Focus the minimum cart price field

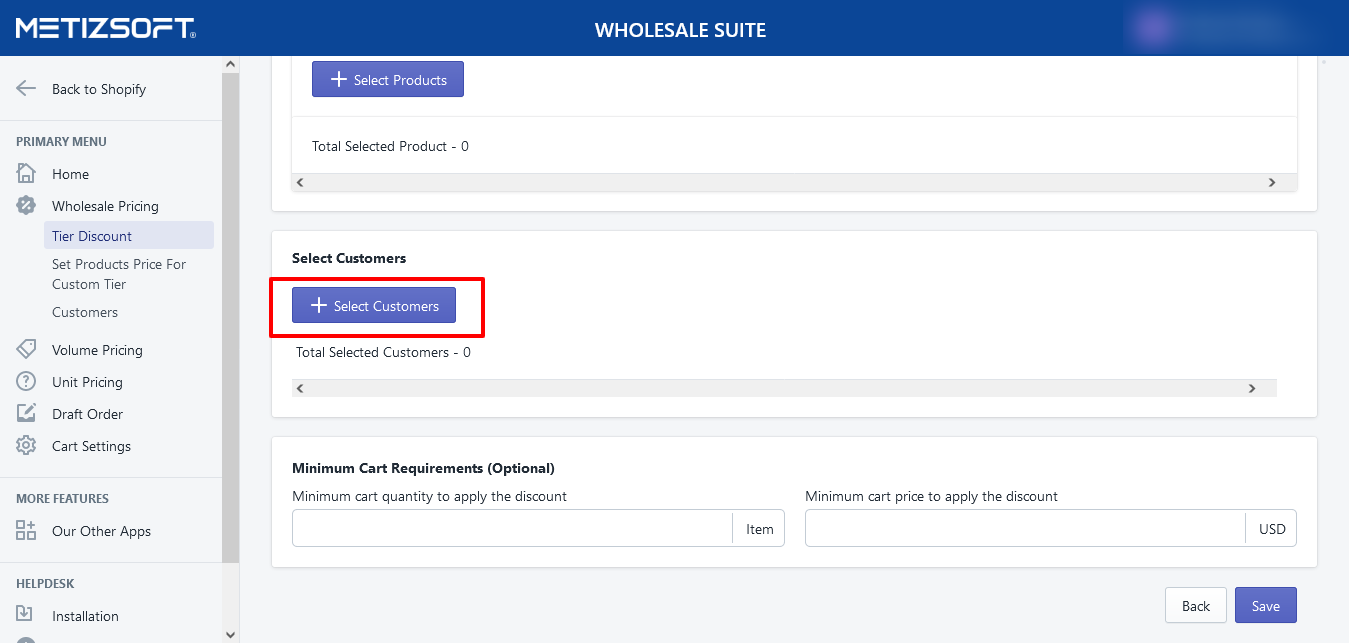click(x=1025, y=529)
